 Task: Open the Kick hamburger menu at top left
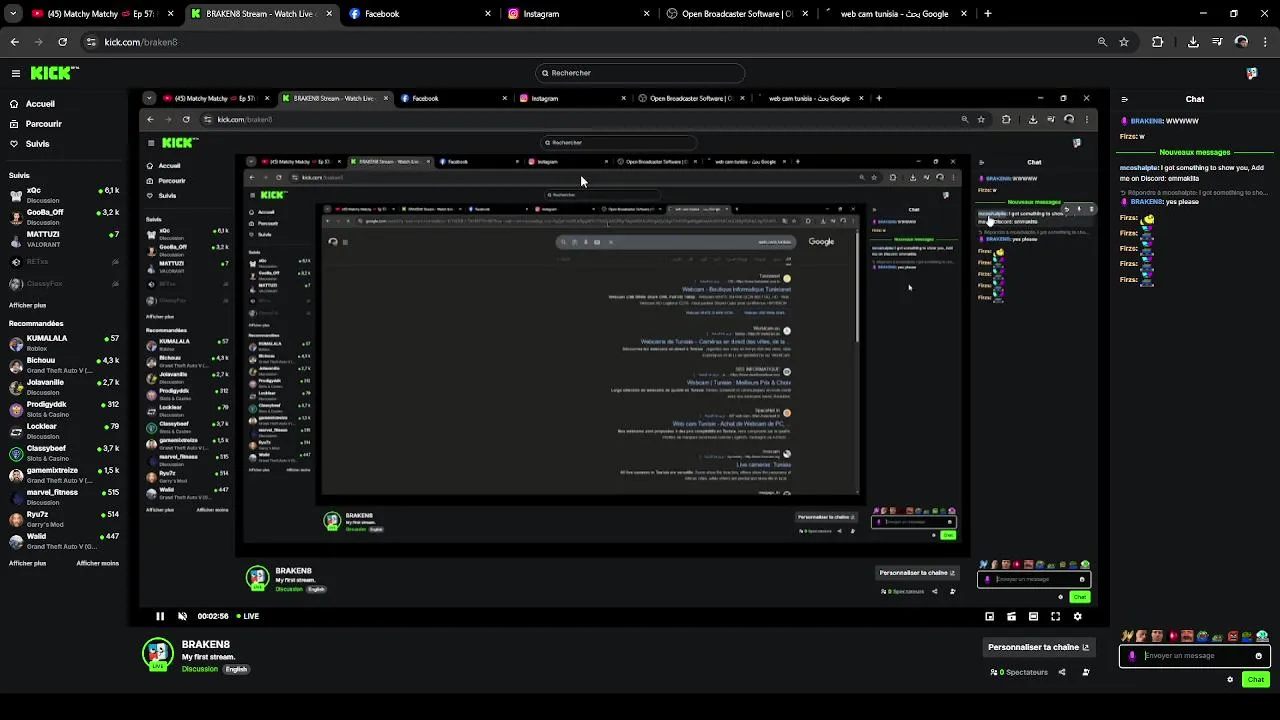tap(15, 73)
